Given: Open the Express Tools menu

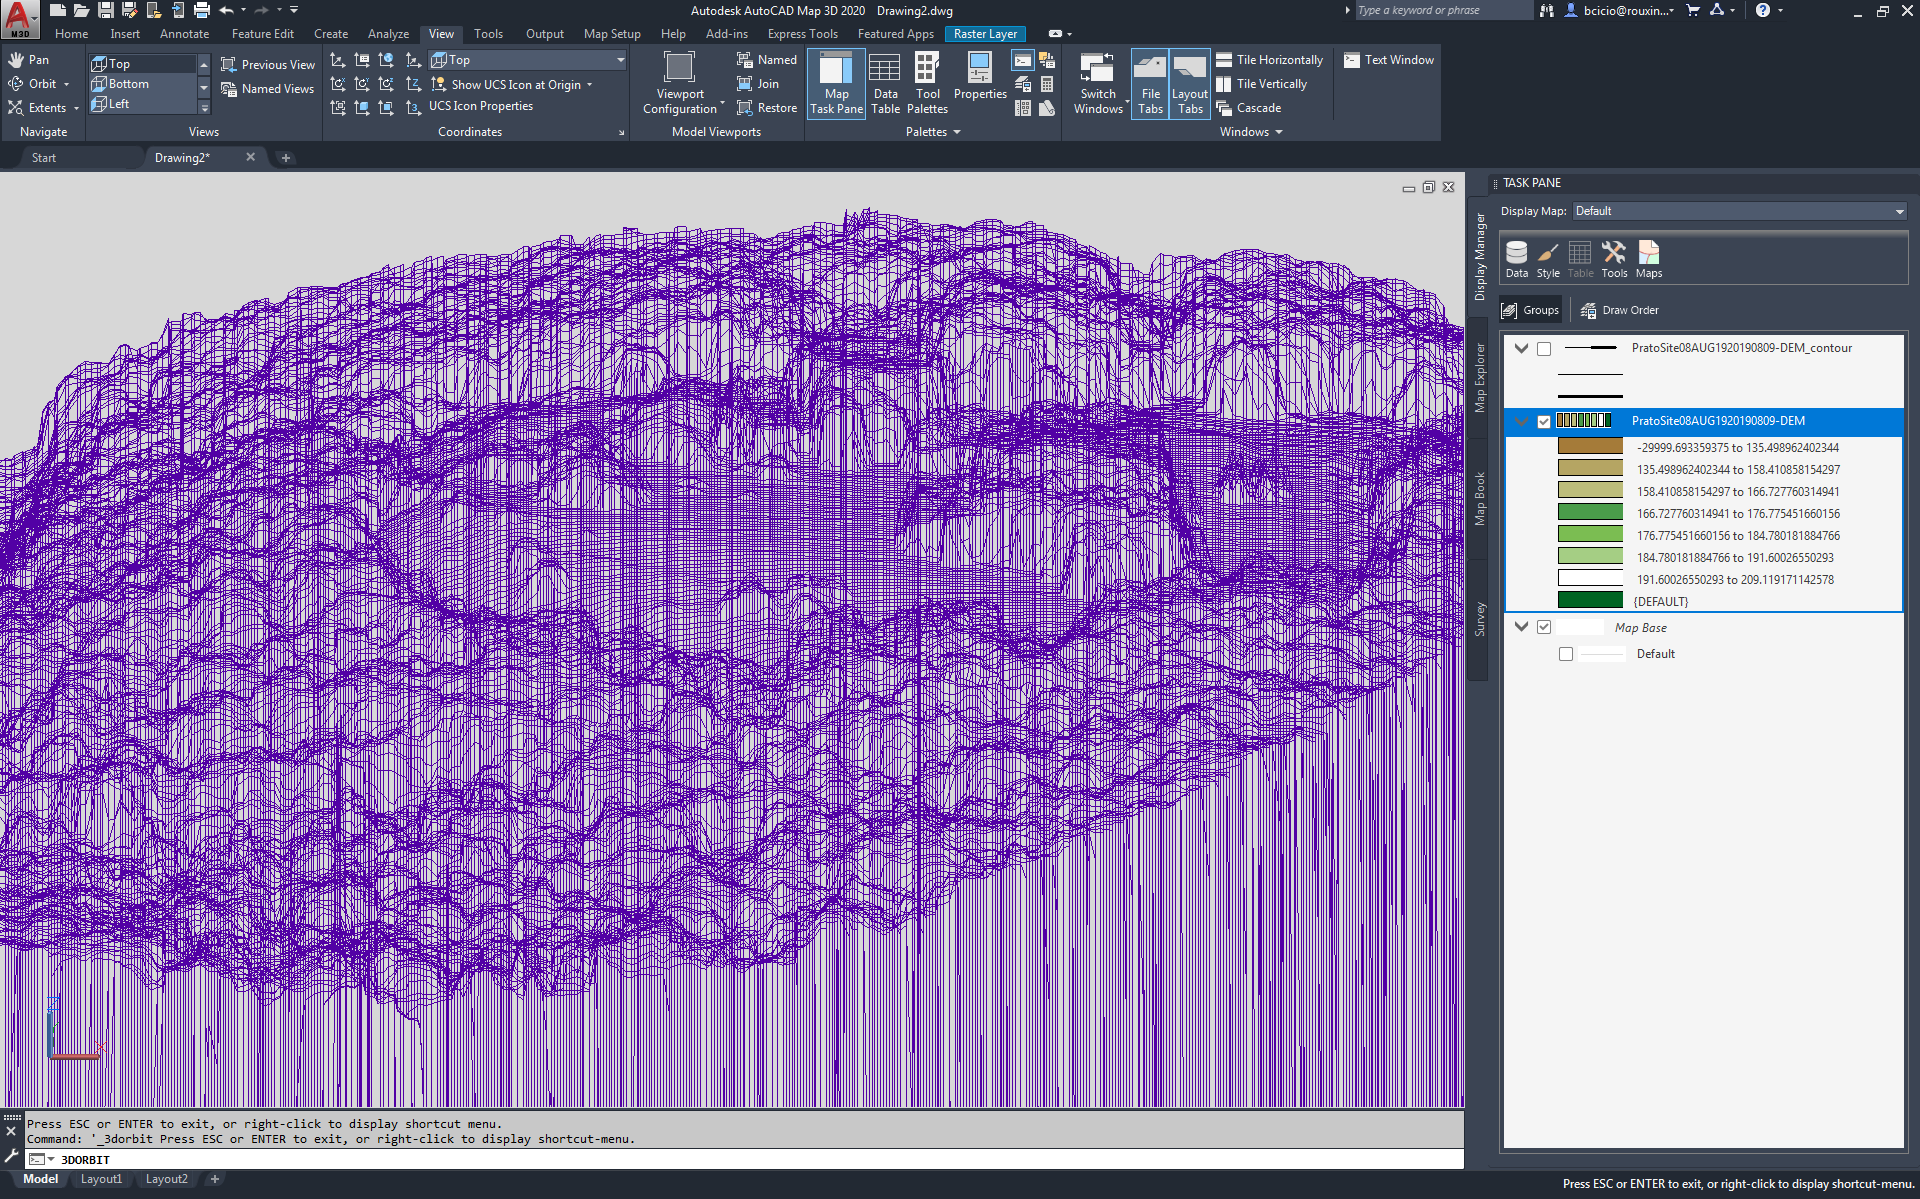Looking at the screenshot, I should pyautogui.click(x=802, y=33).
